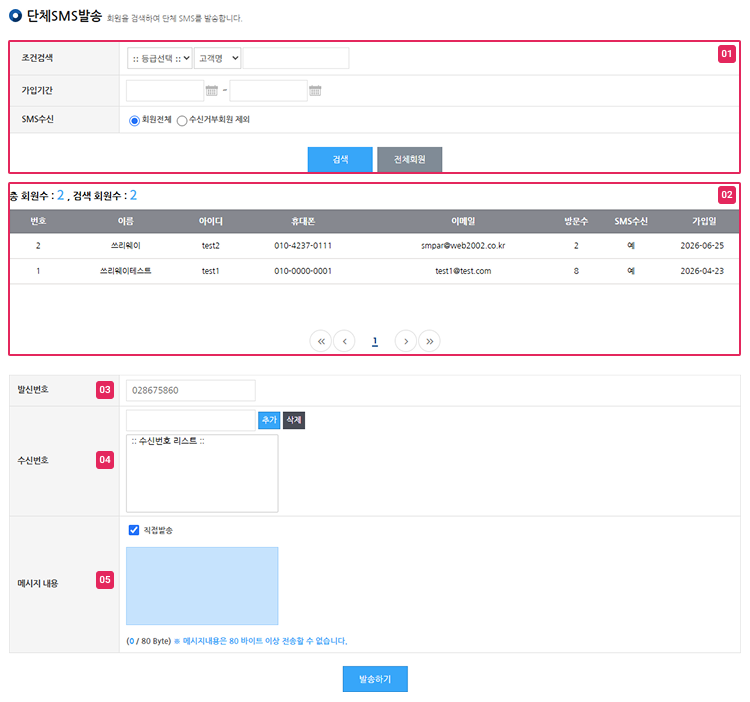Open the 등급선택 dropdown
This screenshot has height=702, width=750.
click(160, 58)
